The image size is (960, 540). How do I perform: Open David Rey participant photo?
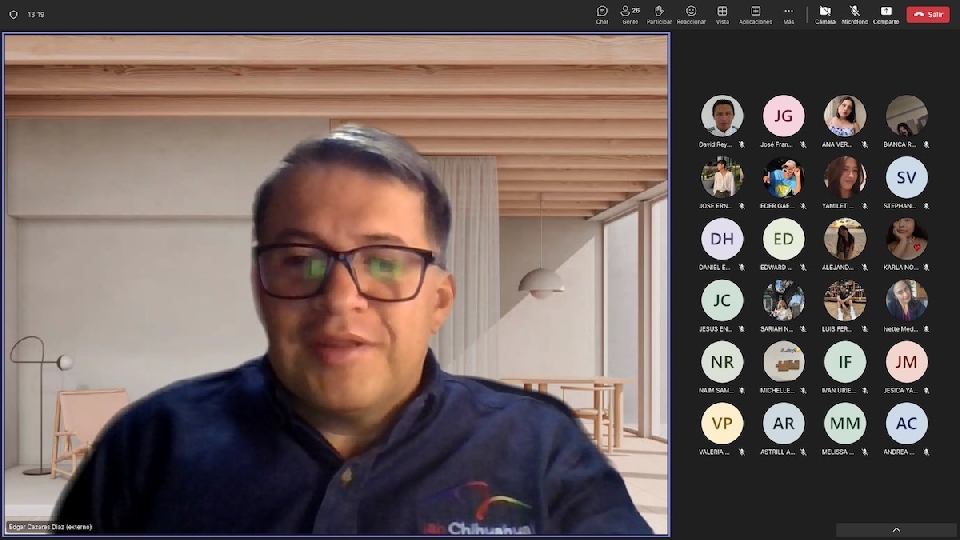[722, 116]
